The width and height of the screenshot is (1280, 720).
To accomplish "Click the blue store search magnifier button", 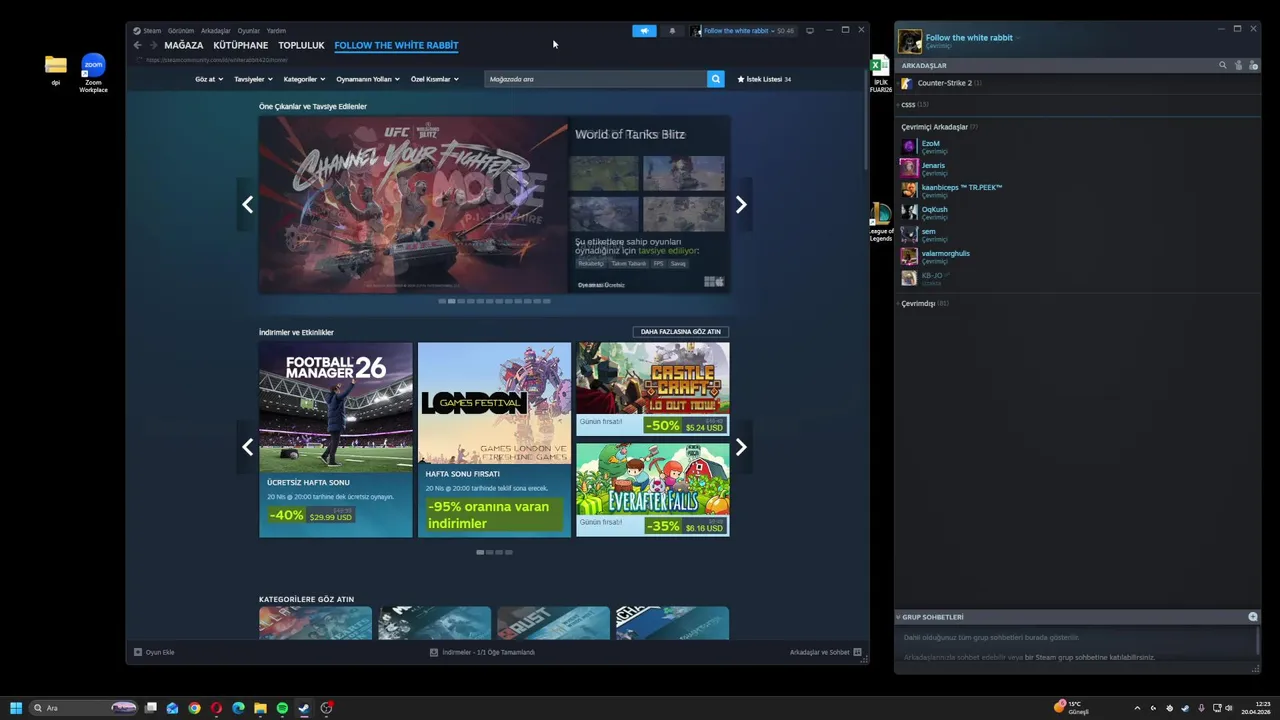I will pyautogui.click(x=715, y=79).
